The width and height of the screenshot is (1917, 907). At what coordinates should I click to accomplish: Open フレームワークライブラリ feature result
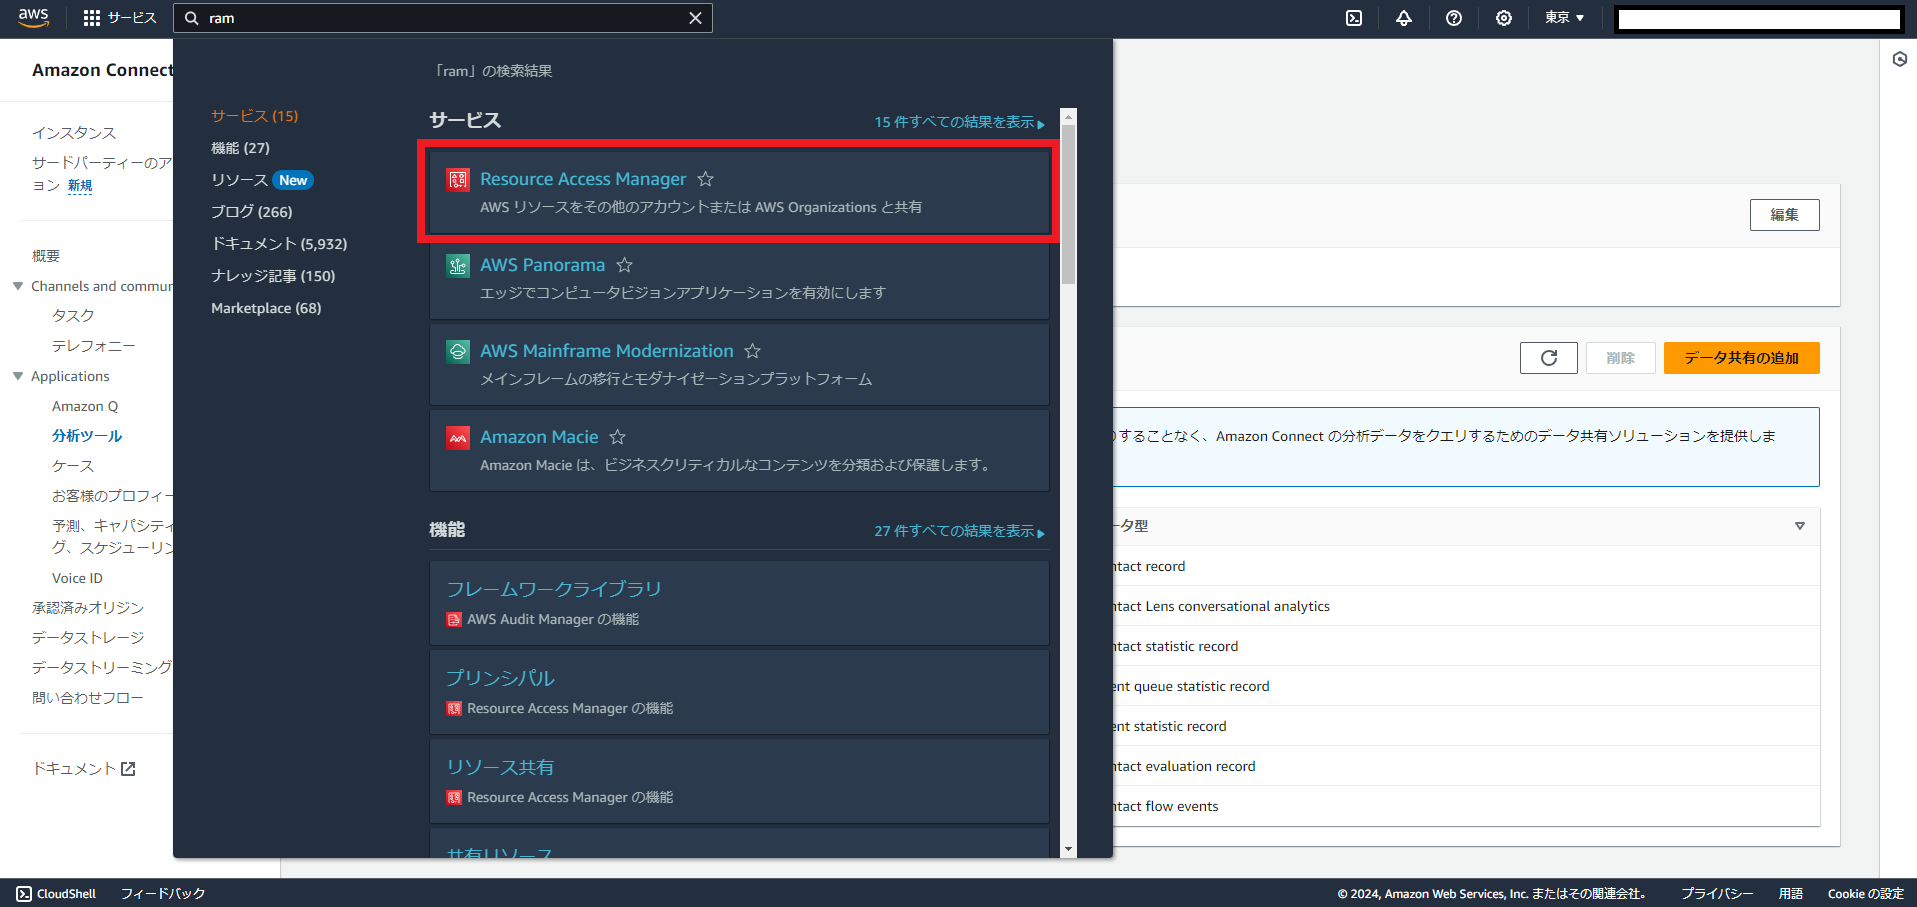(x=554, y=589)
